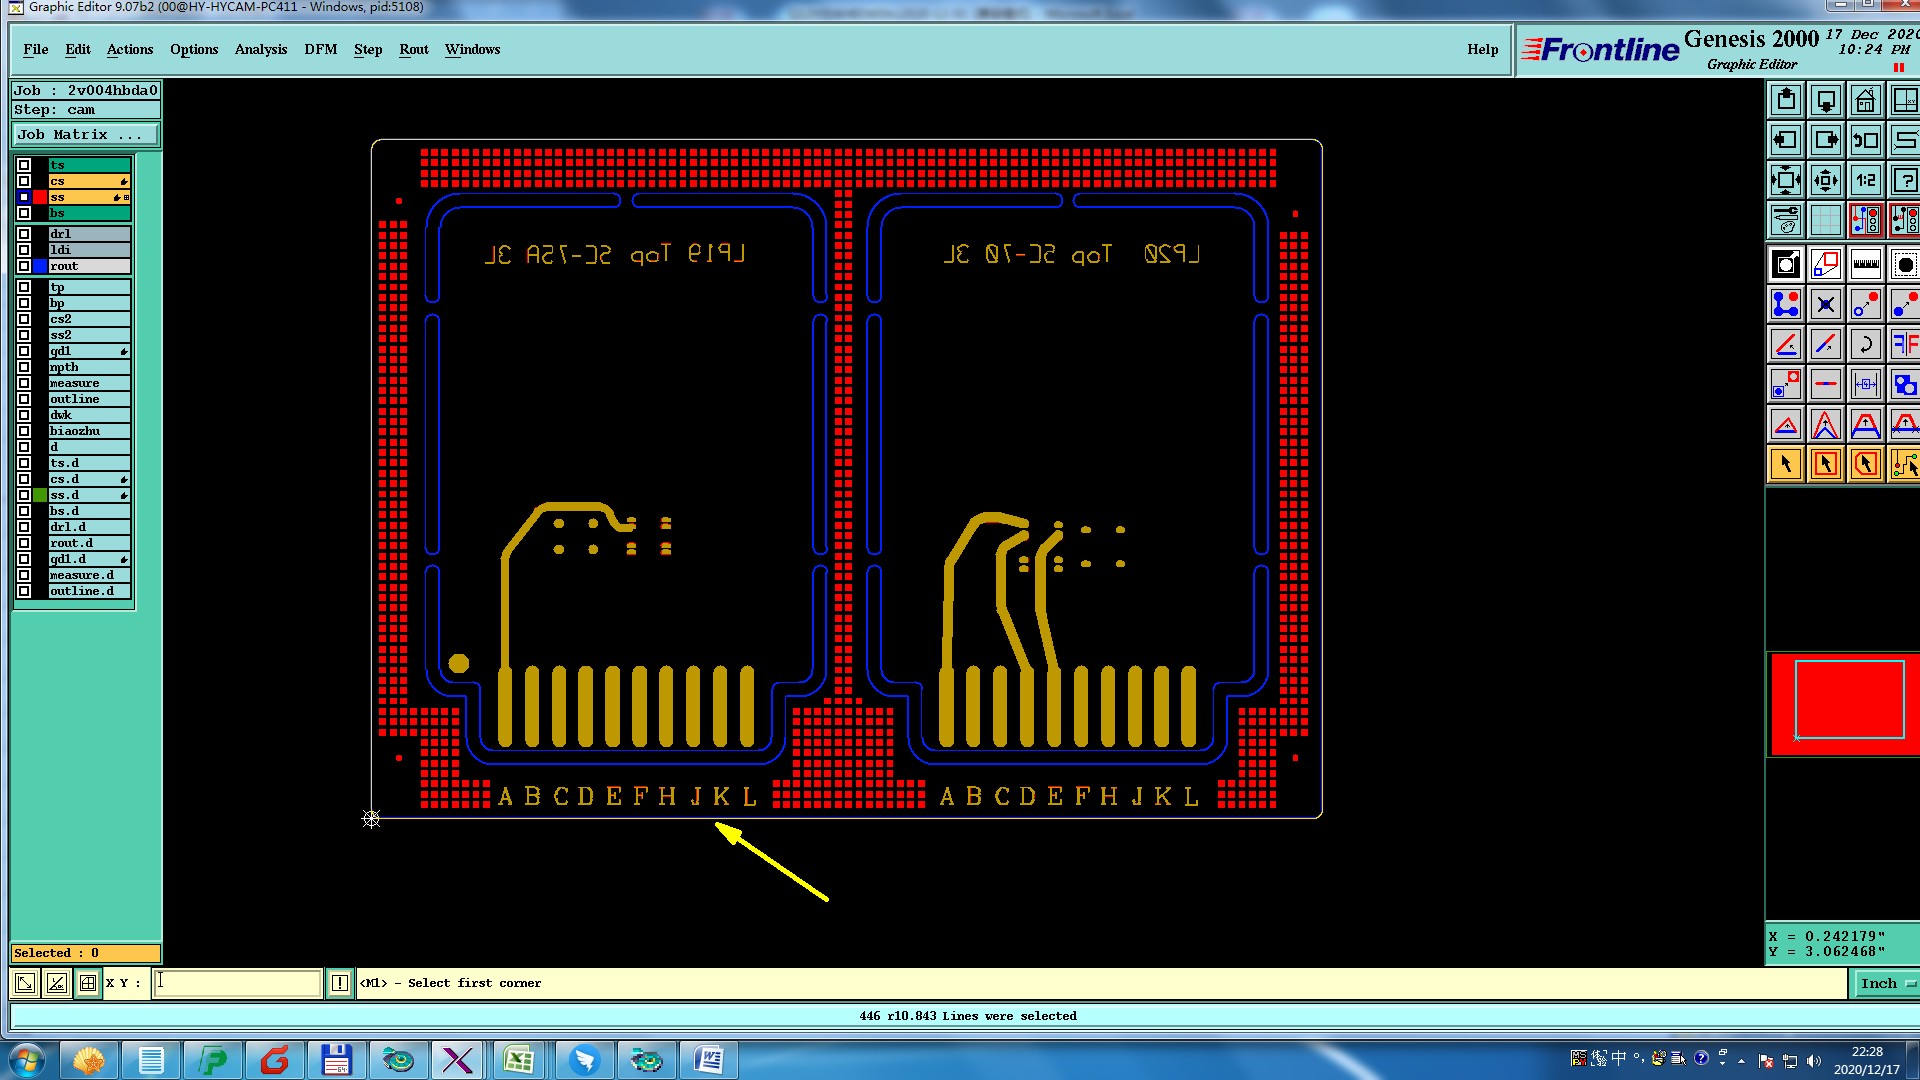Click the snap to intersection X icon
Screen dimensions: 1920x1080
(x=1825, y=305)
